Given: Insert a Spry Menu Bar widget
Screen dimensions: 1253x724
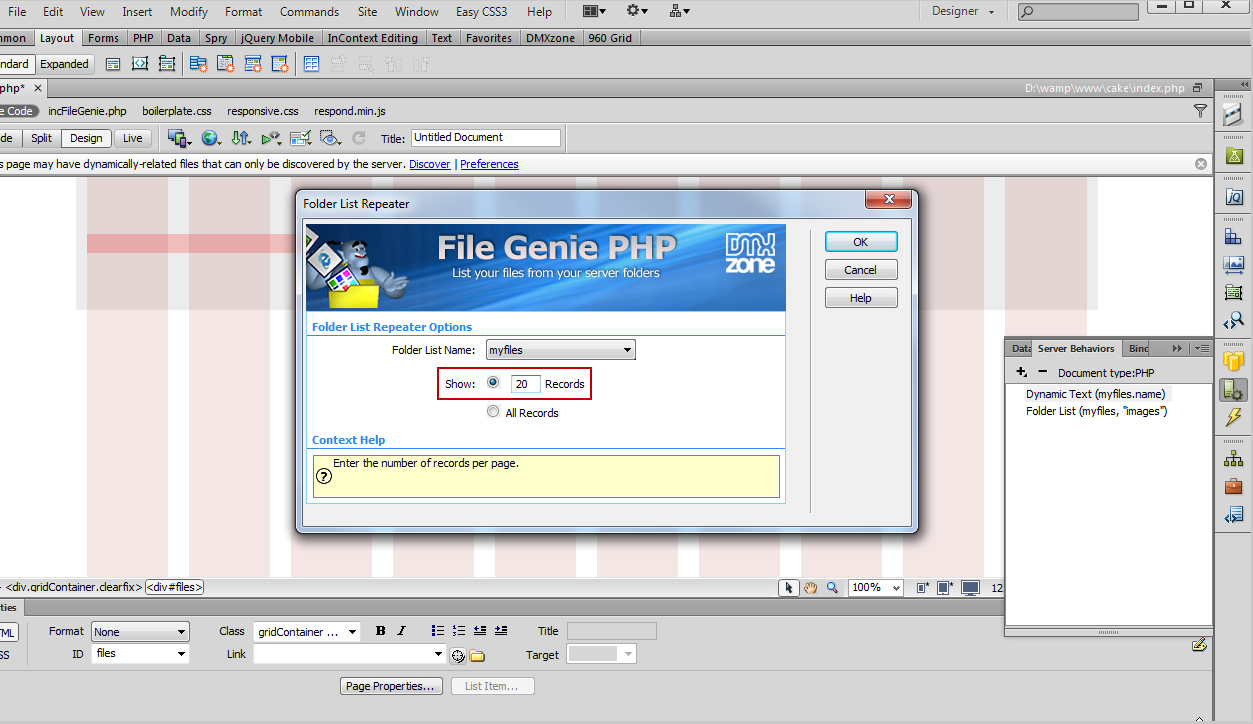Looking at the screenshot, I should pos(199,64).
